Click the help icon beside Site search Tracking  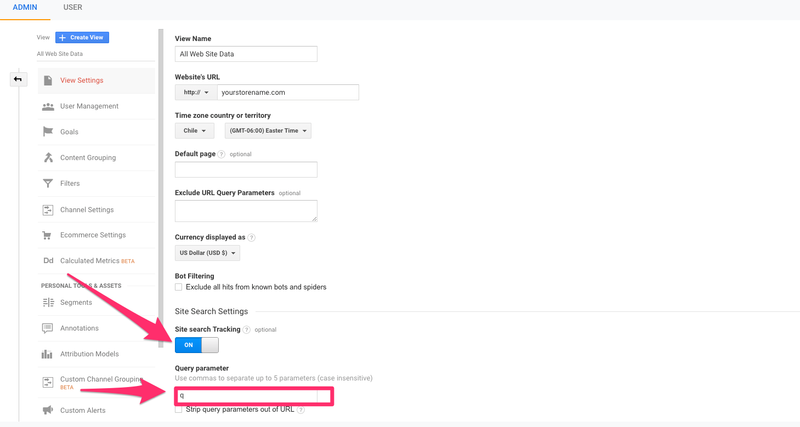point(246,330)
